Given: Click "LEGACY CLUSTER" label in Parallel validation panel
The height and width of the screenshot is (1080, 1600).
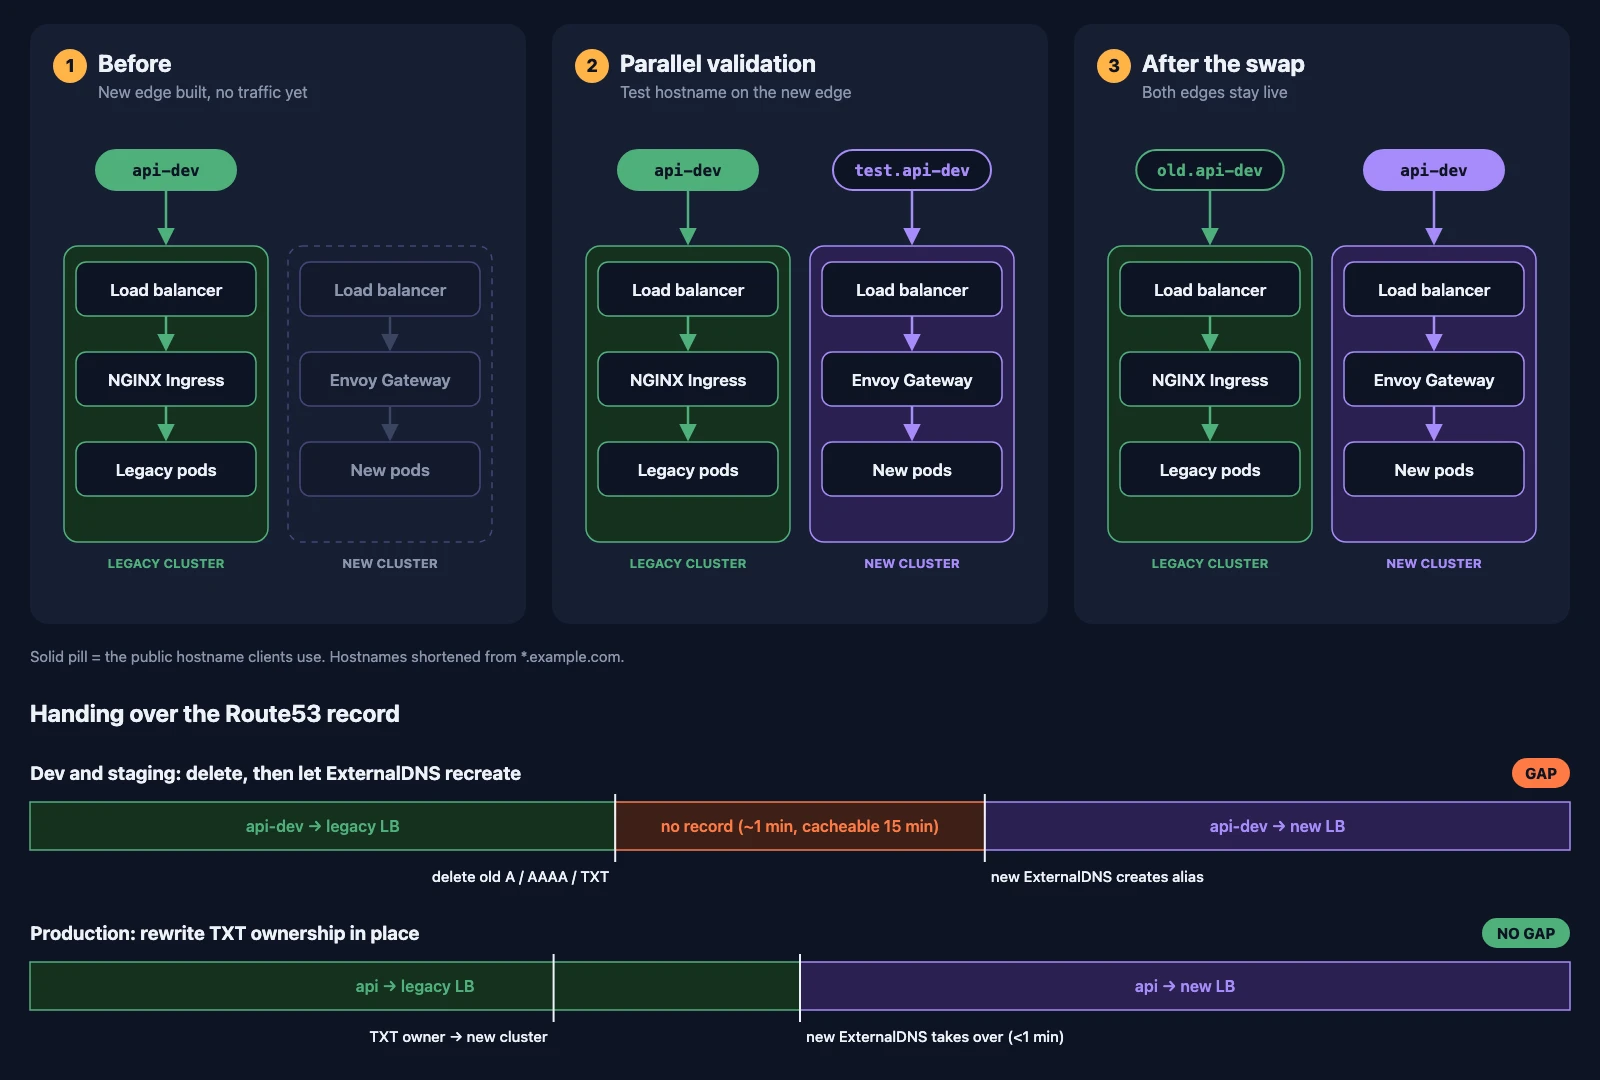Looking at the screenshot, I should (688, 564).
